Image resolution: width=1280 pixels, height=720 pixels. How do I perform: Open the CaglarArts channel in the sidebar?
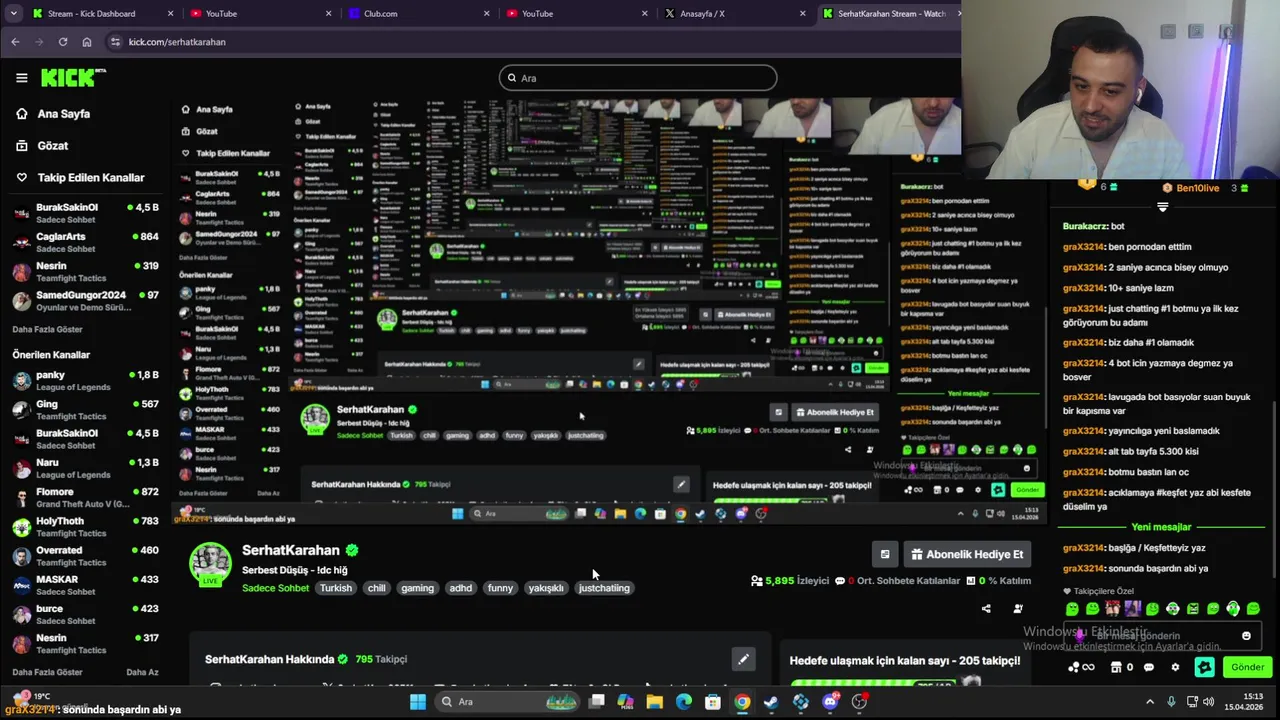pos(84,243)
